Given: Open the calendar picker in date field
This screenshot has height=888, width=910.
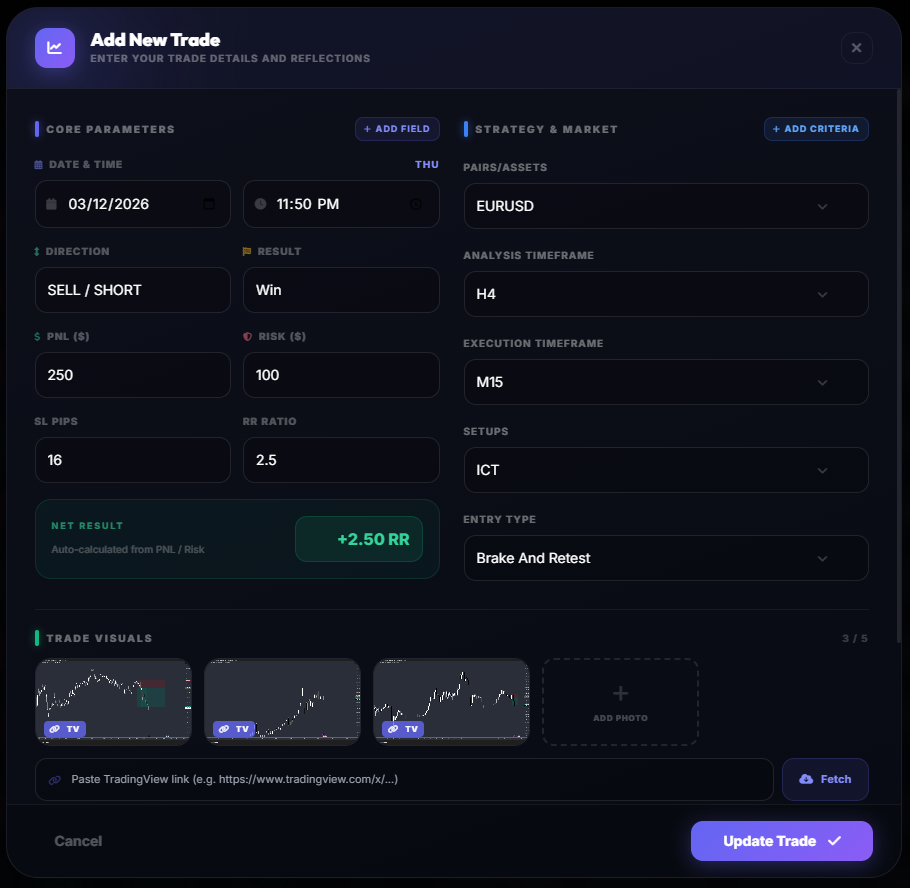Looking at the screenshot, I should click(208, 204).
